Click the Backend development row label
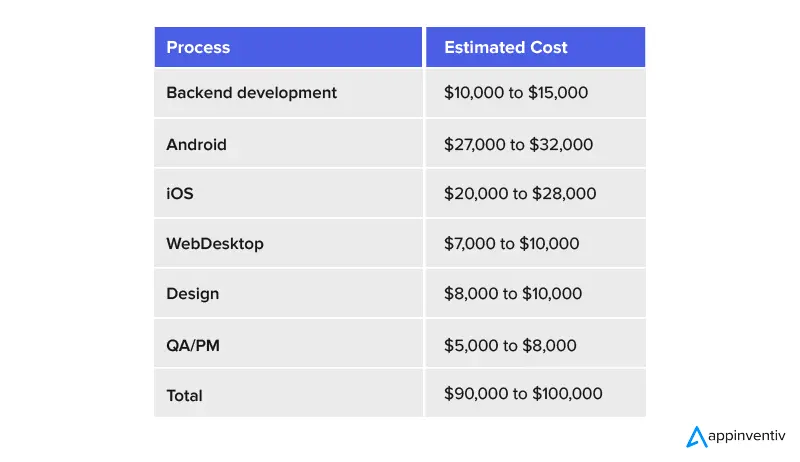The image size is (800, 462). coord(251,93)
